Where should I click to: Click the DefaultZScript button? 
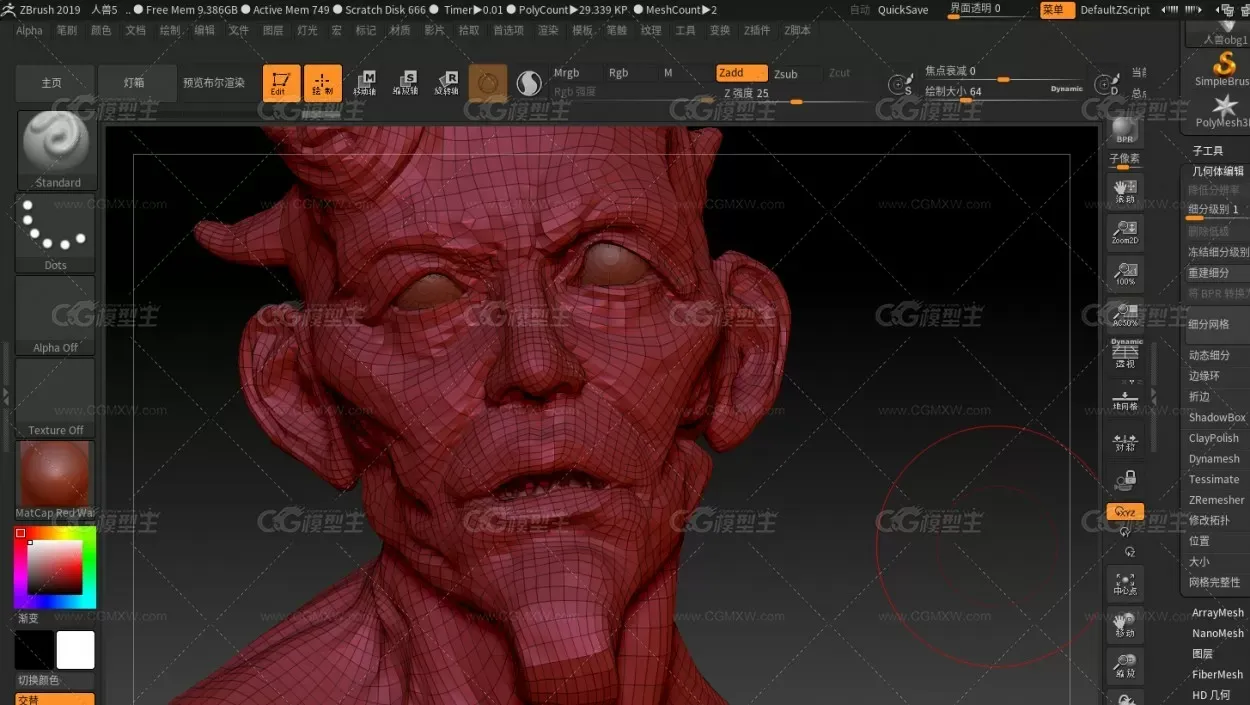[x=1115, y=10]
